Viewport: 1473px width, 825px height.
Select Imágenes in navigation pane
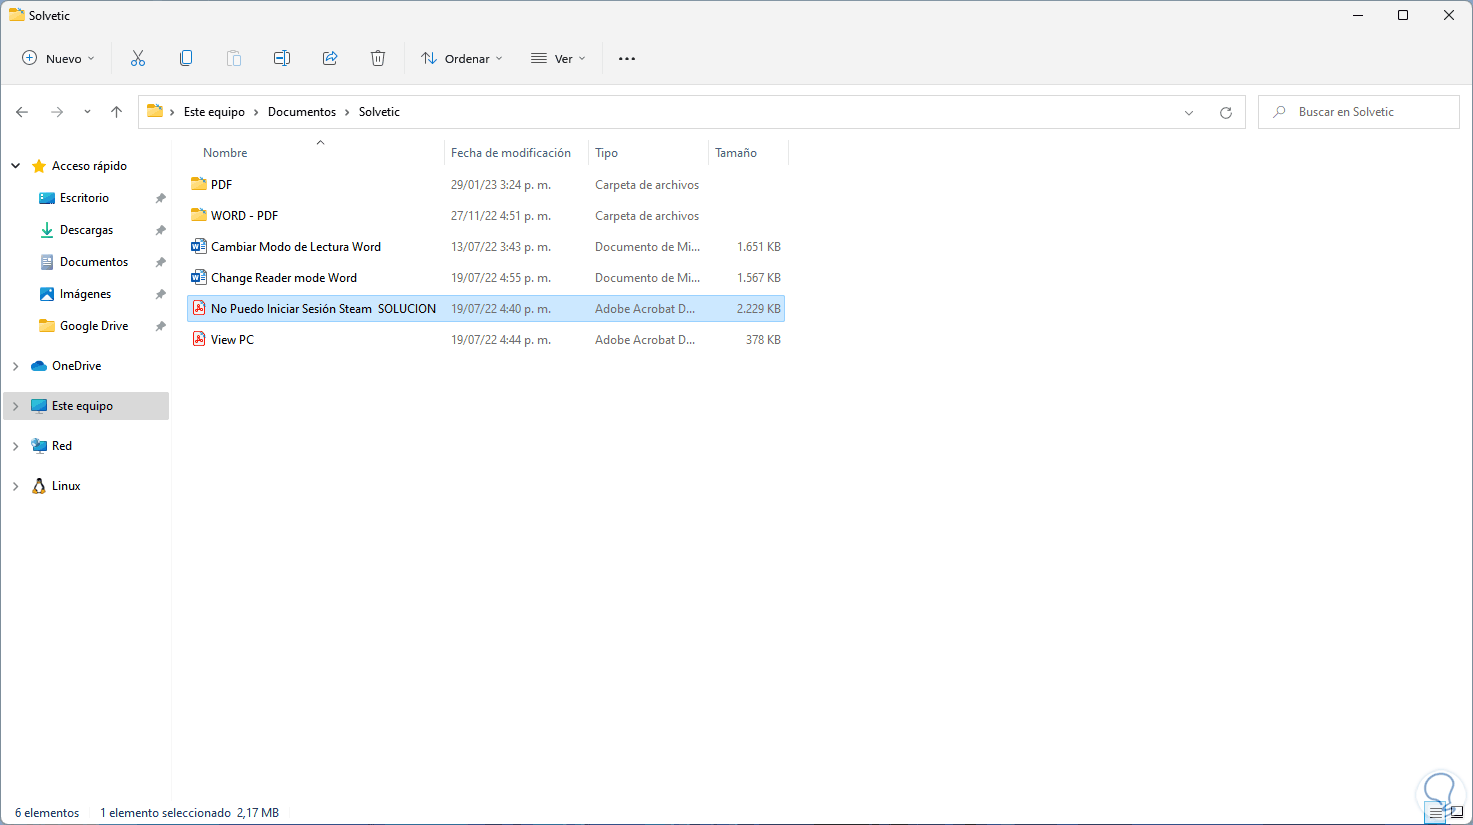(85, 294)
